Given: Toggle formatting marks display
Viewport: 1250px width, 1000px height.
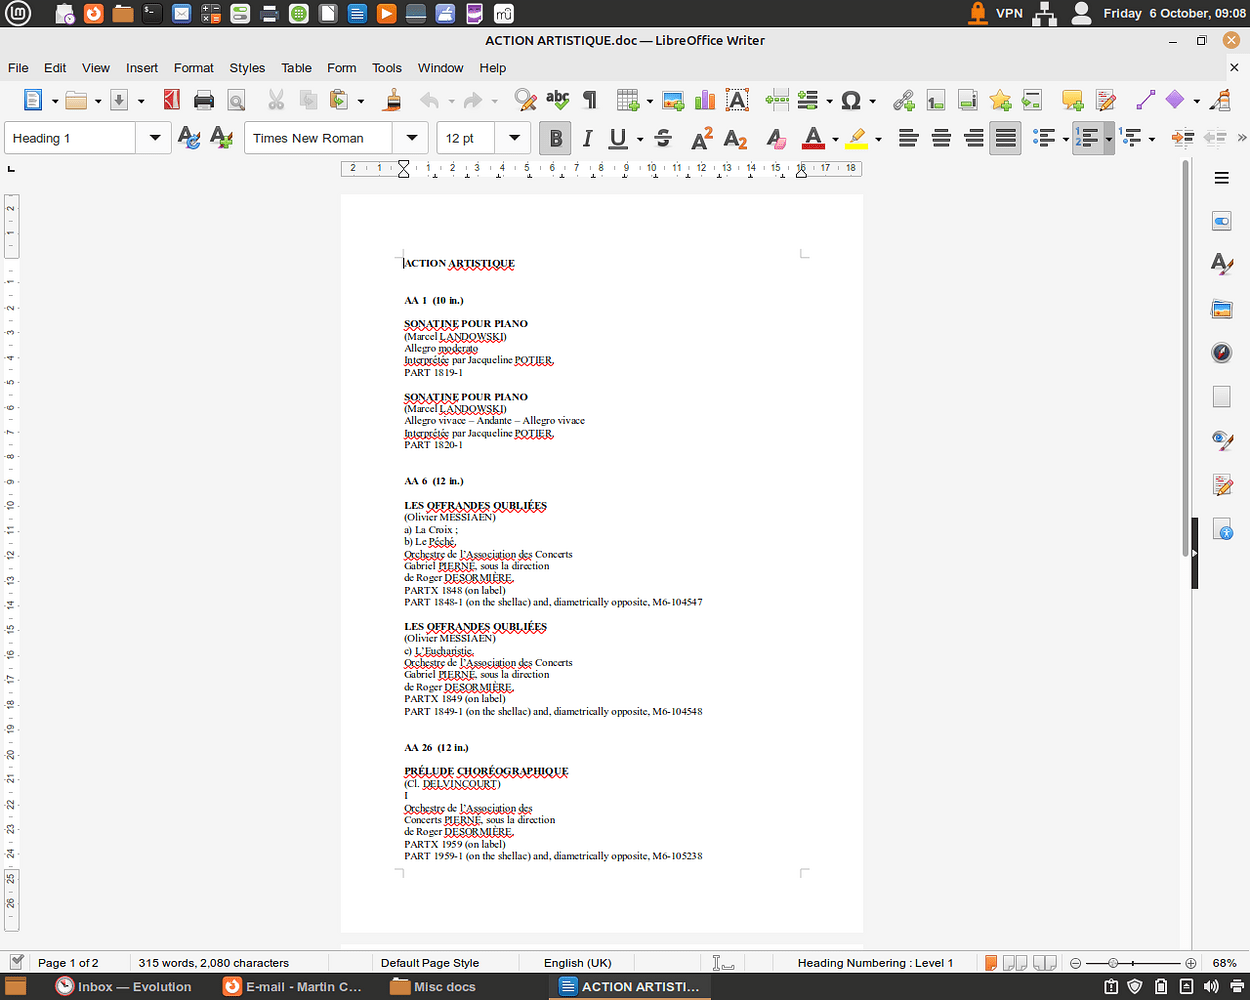Looking at the screenshot, I should pos(589,100).
